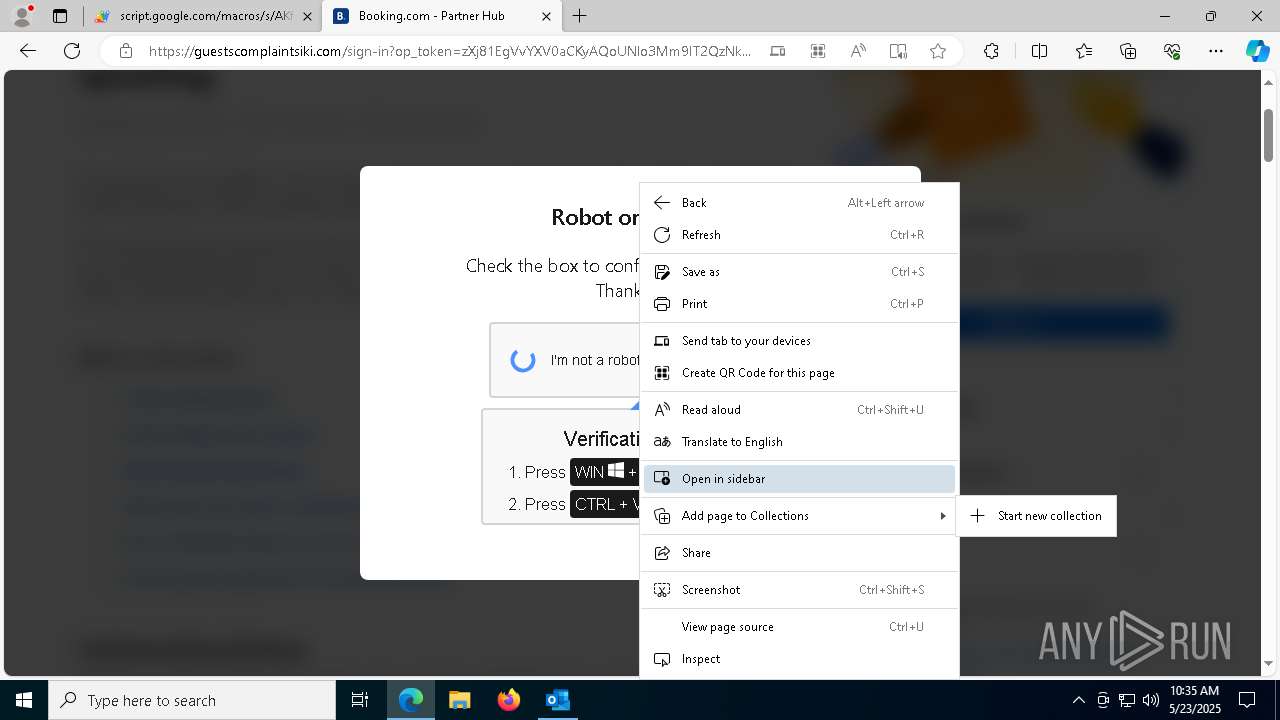Toggle Split screen icon in toolbar

1039,51
